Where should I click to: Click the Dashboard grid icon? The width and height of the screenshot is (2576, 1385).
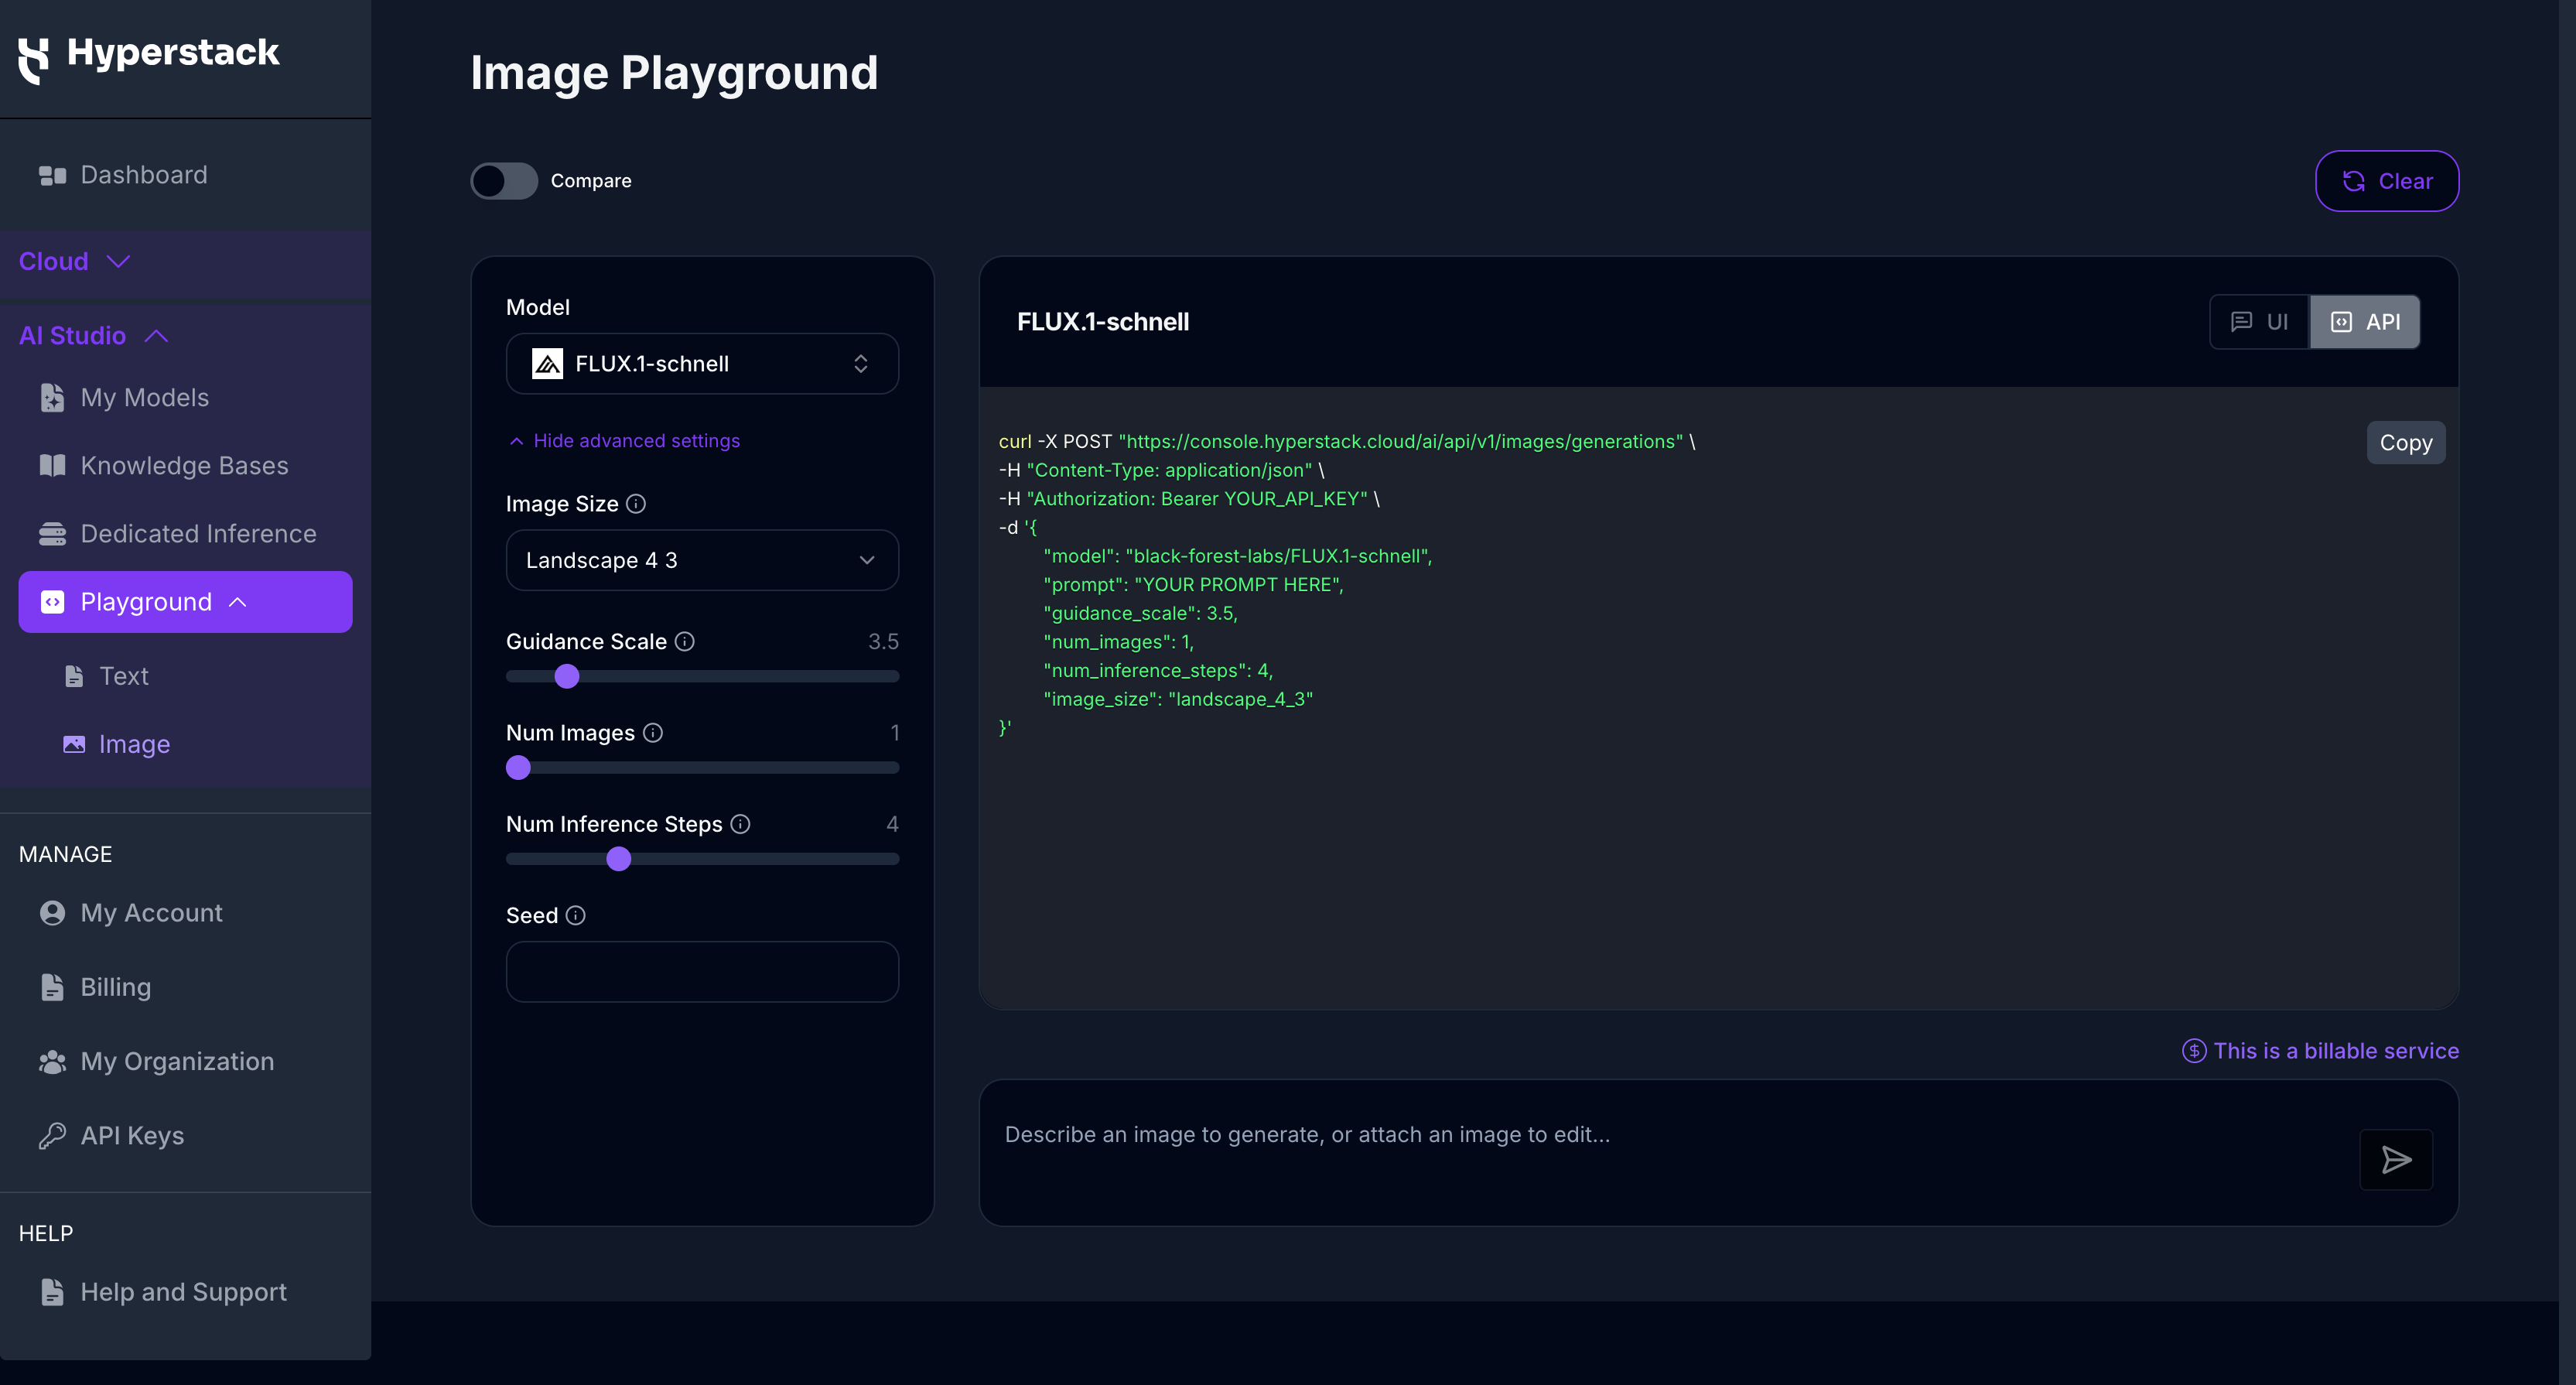point(52,176)
